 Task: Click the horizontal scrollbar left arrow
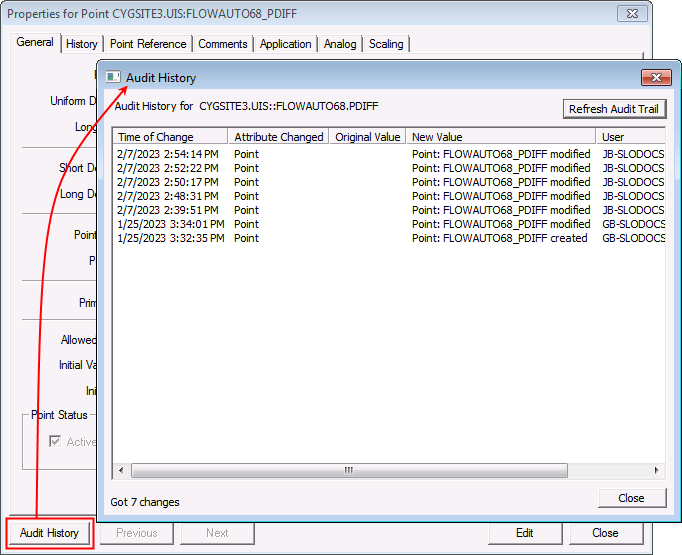pyautogui.click(x=121, y=470)
